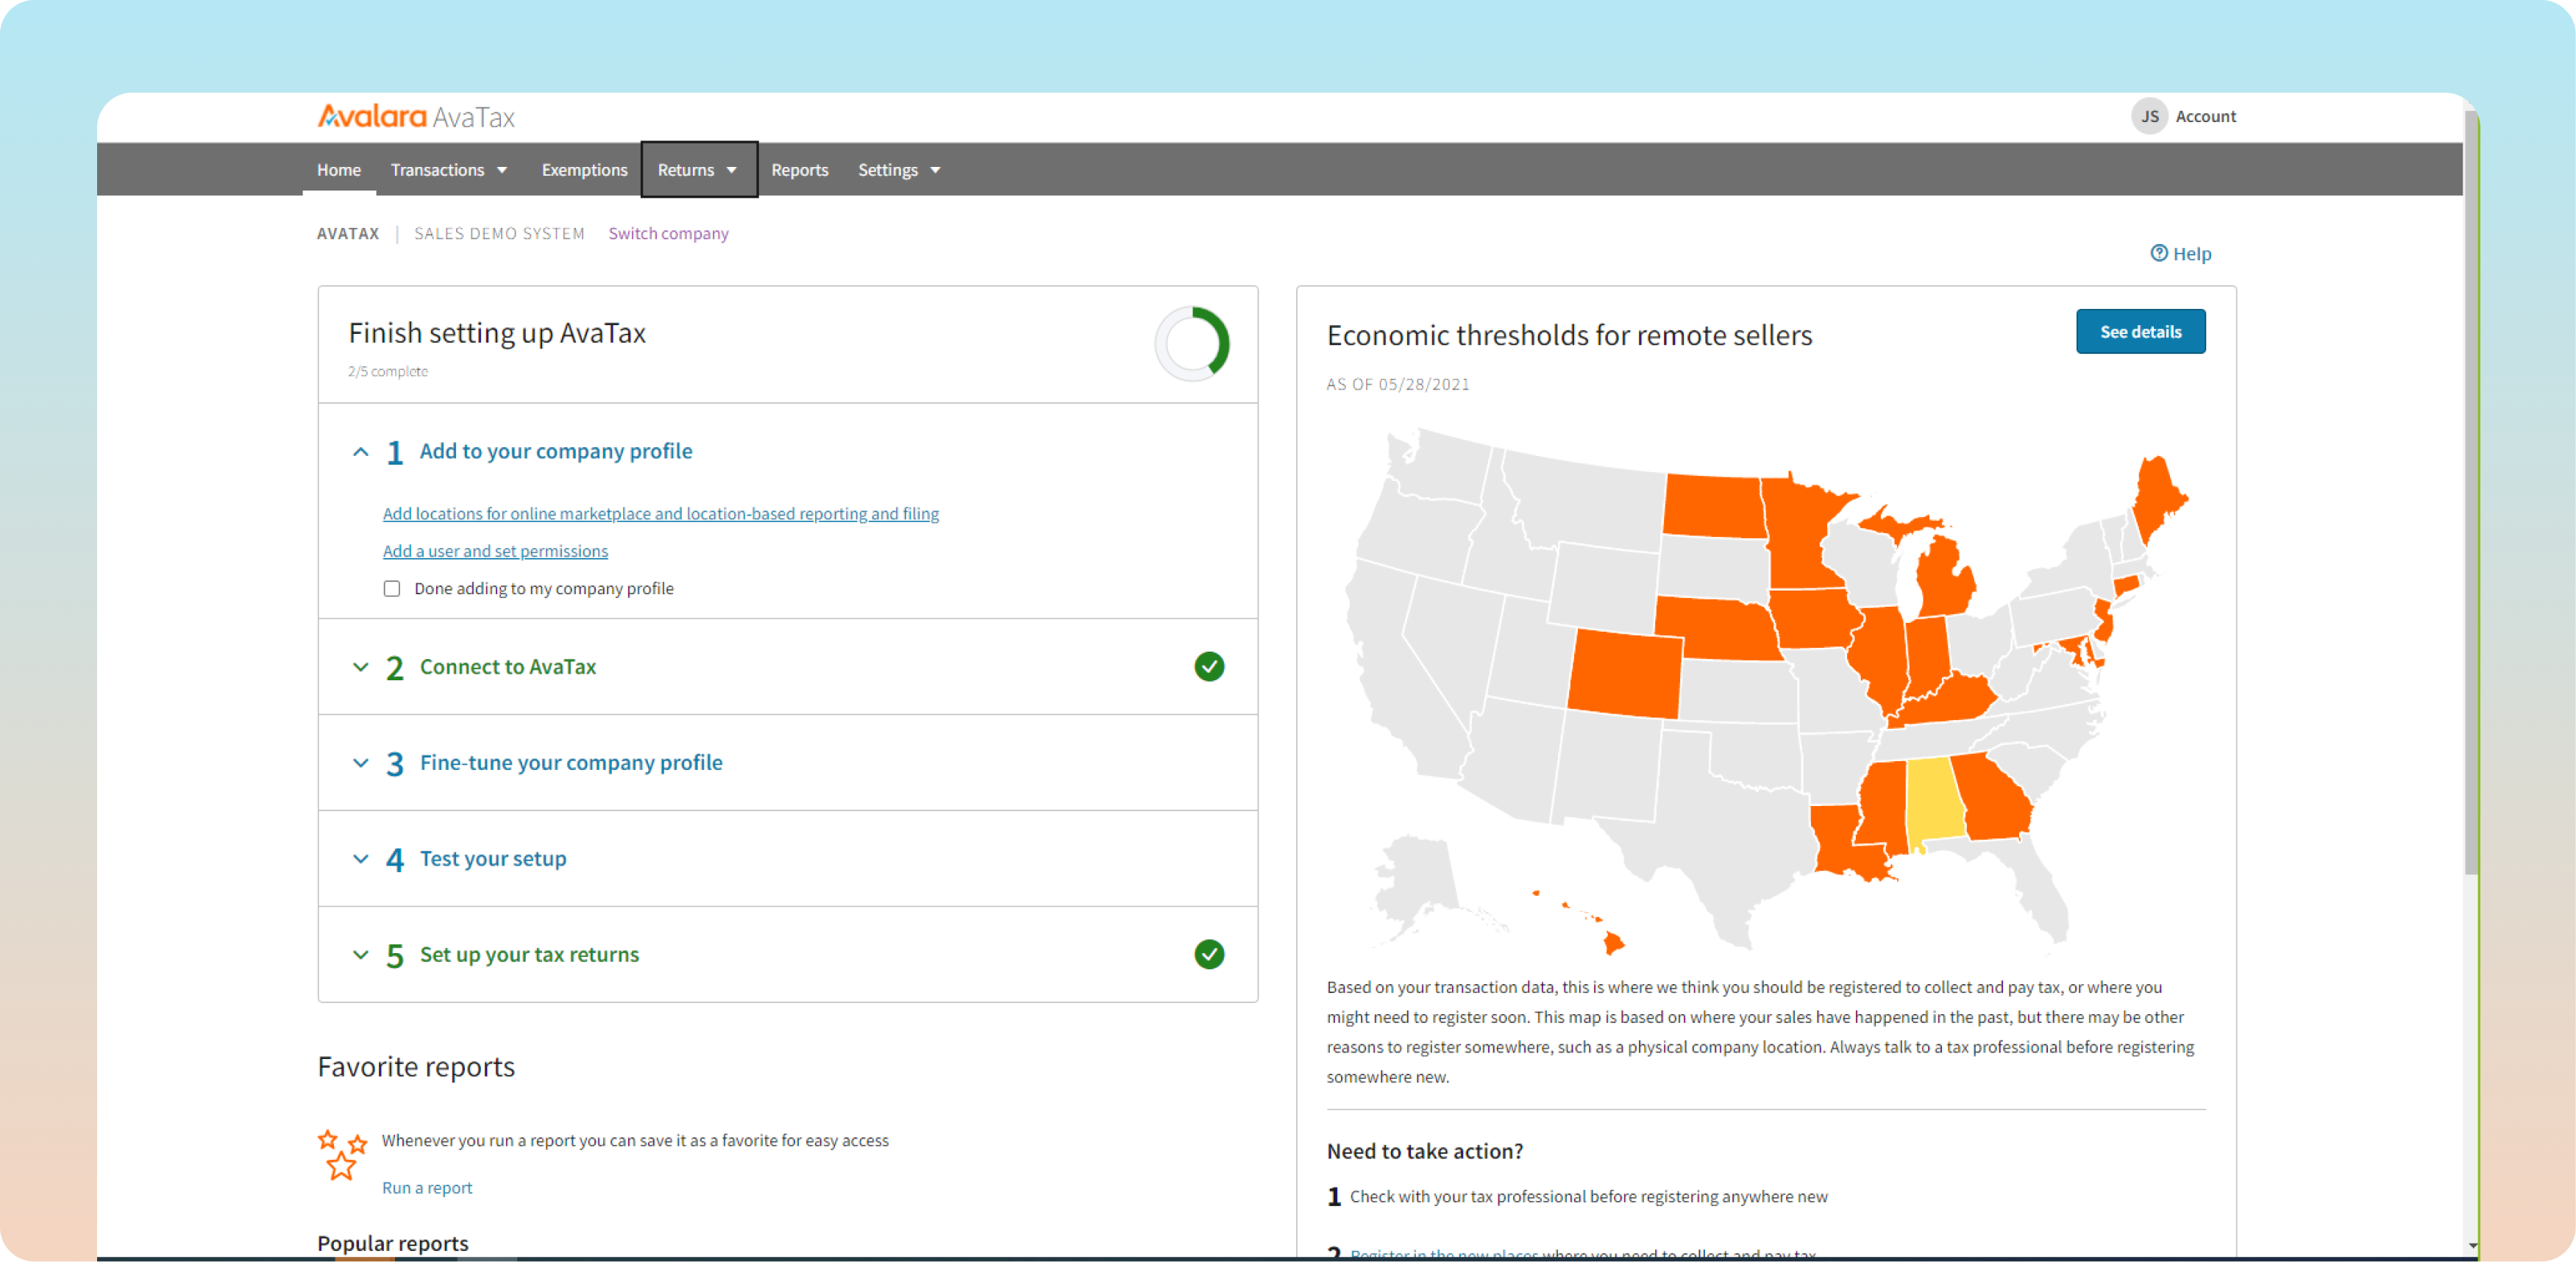Check Done adding to my company profile
This screenshot has height=1262, width=2576.
(x=392, y=589)
